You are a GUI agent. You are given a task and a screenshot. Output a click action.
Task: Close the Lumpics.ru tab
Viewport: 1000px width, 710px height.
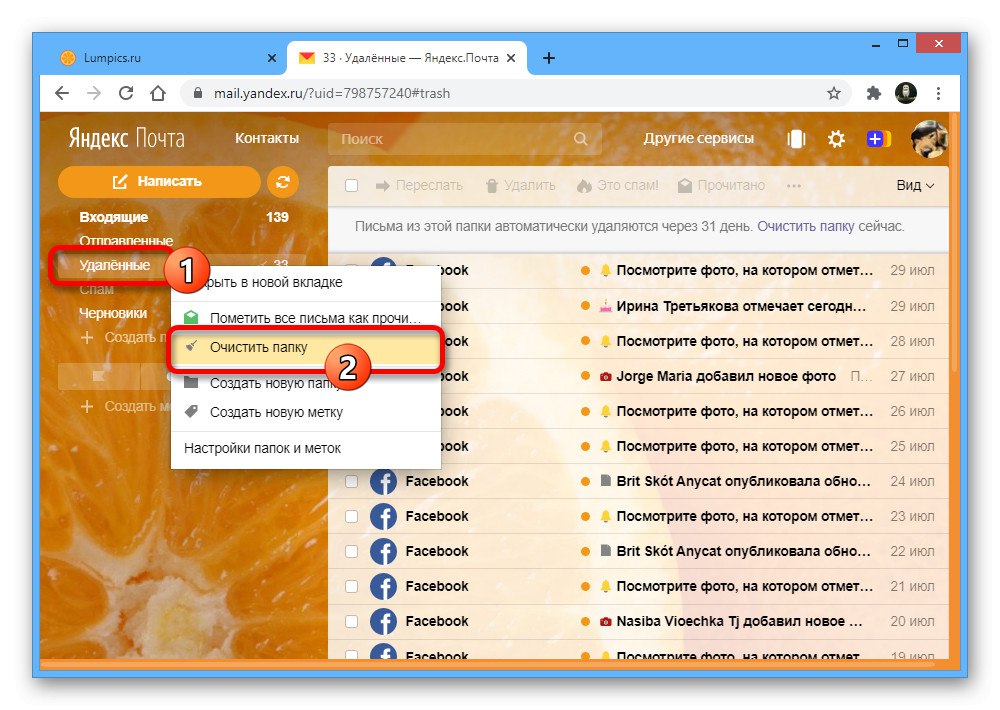[272, 58]
